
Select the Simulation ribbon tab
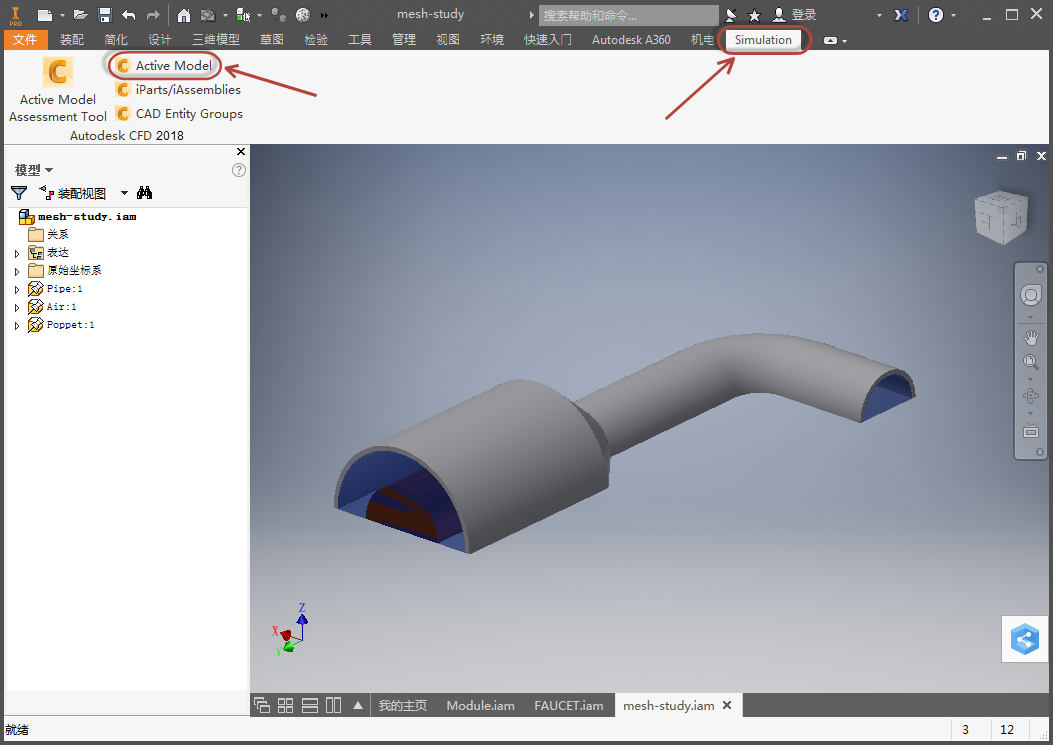coord(763,40)
